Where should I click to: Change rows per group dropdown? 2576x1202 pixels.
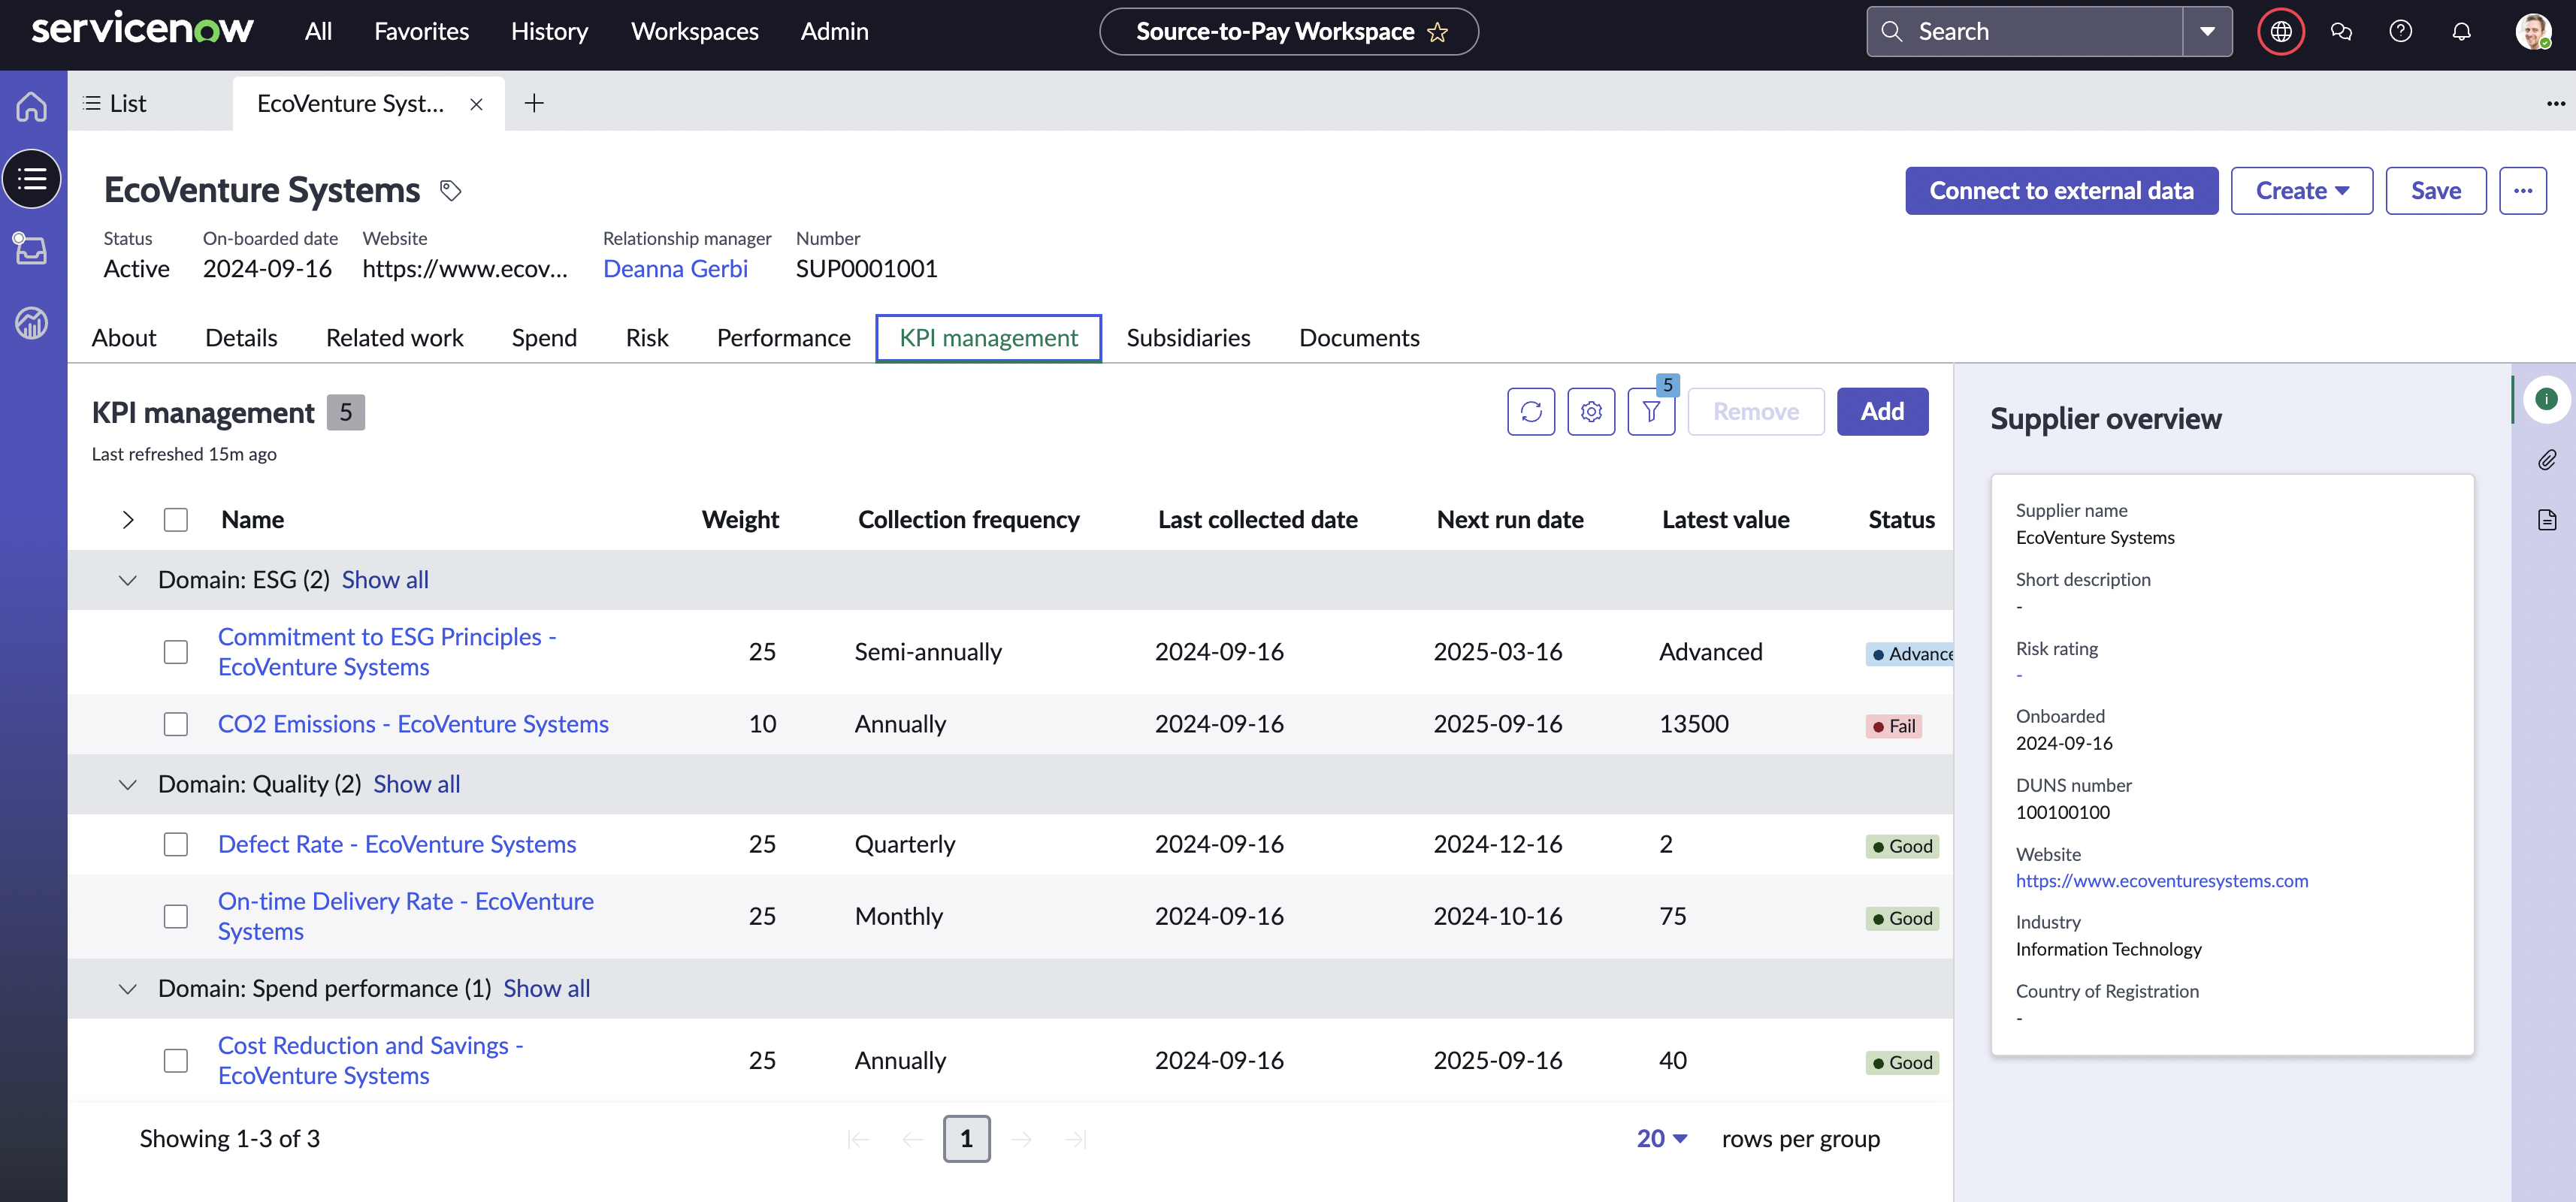coord(1662,1139)
